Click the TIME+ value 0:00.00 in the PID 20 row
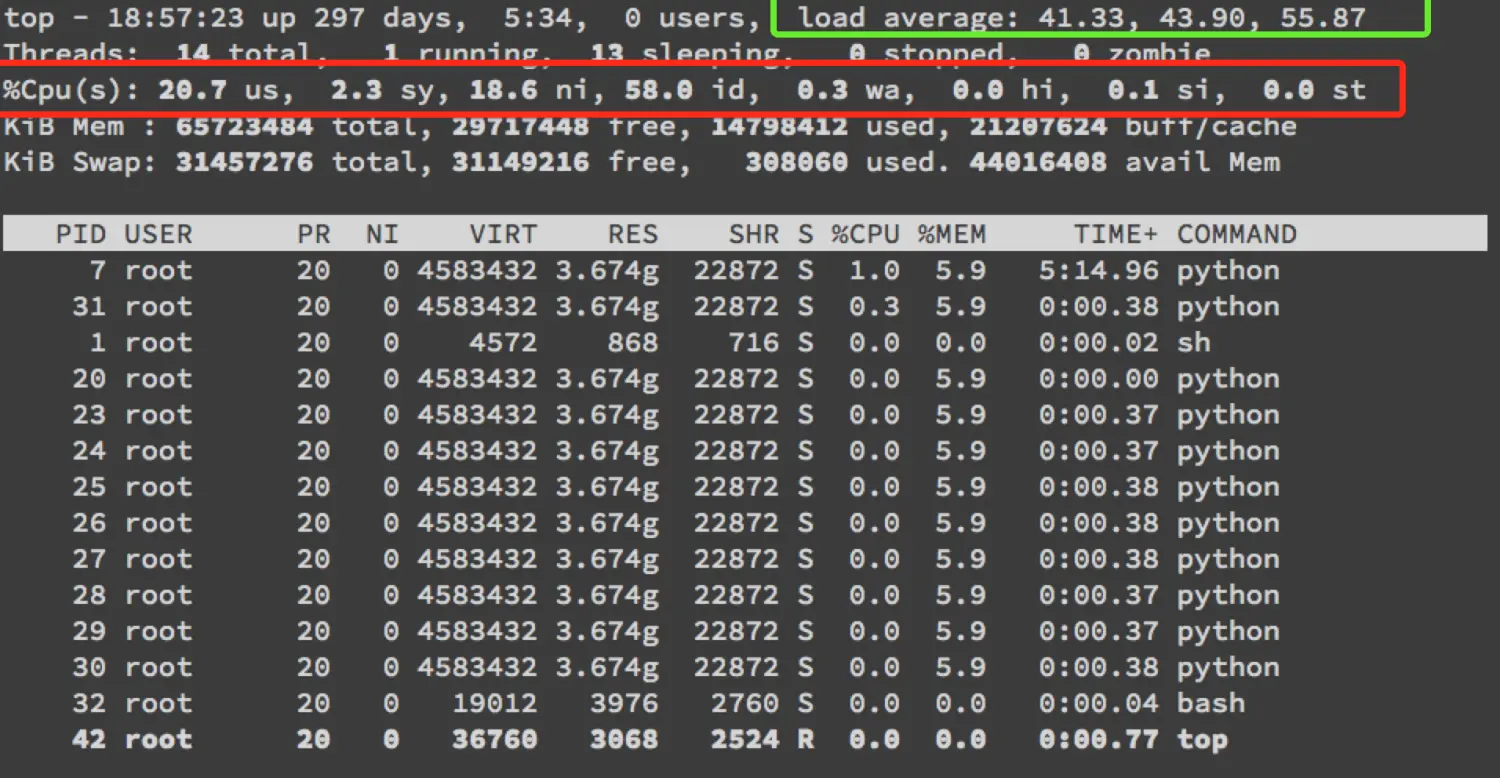The height and width of the screenshot is (778, 1500). (x=1099, y=378)
